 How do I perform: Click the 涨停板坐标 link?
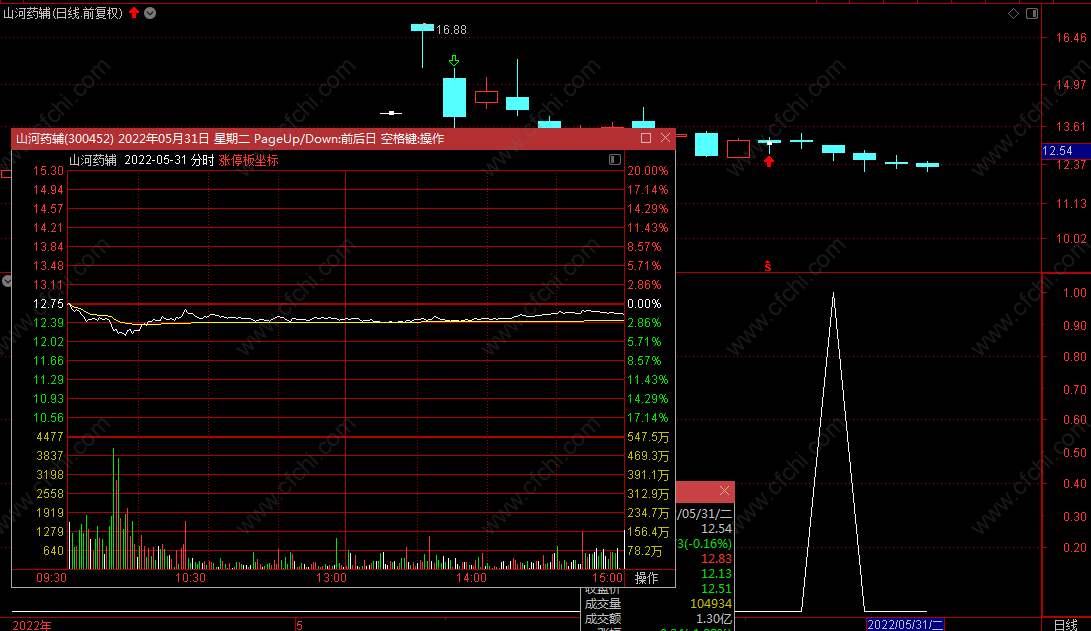click(248, 160)
